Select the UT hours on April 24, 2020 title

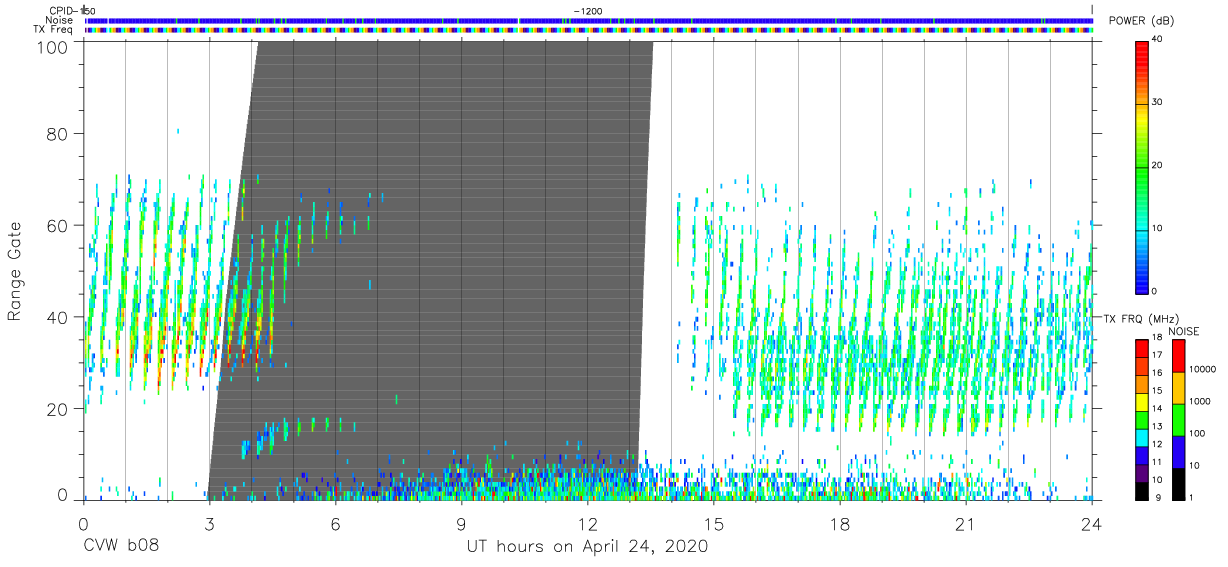[587, 548]
